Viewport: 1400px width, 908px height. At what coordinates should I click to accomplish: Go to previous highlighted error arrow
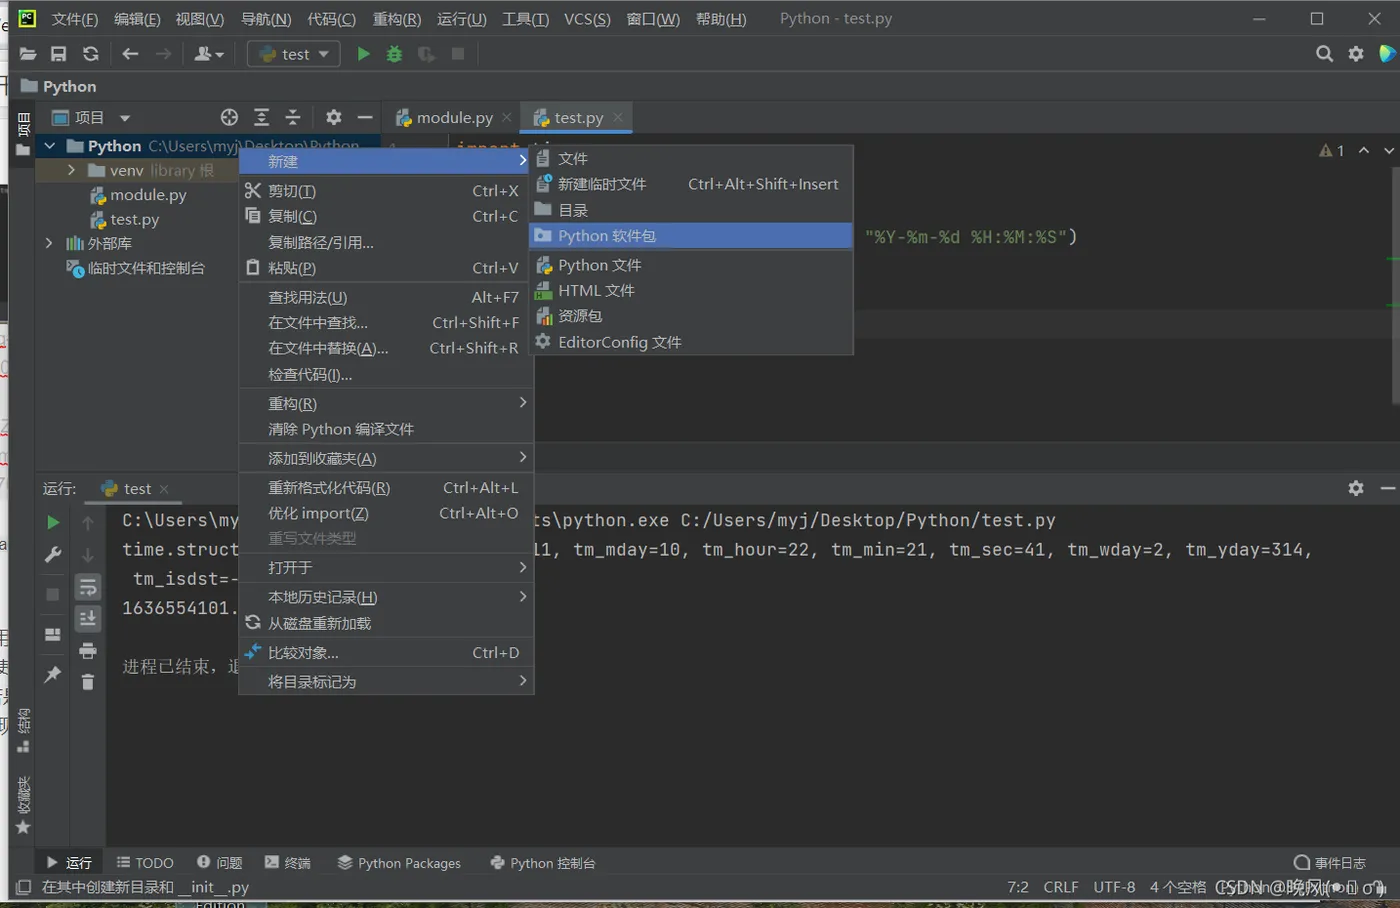point(1364,150)
